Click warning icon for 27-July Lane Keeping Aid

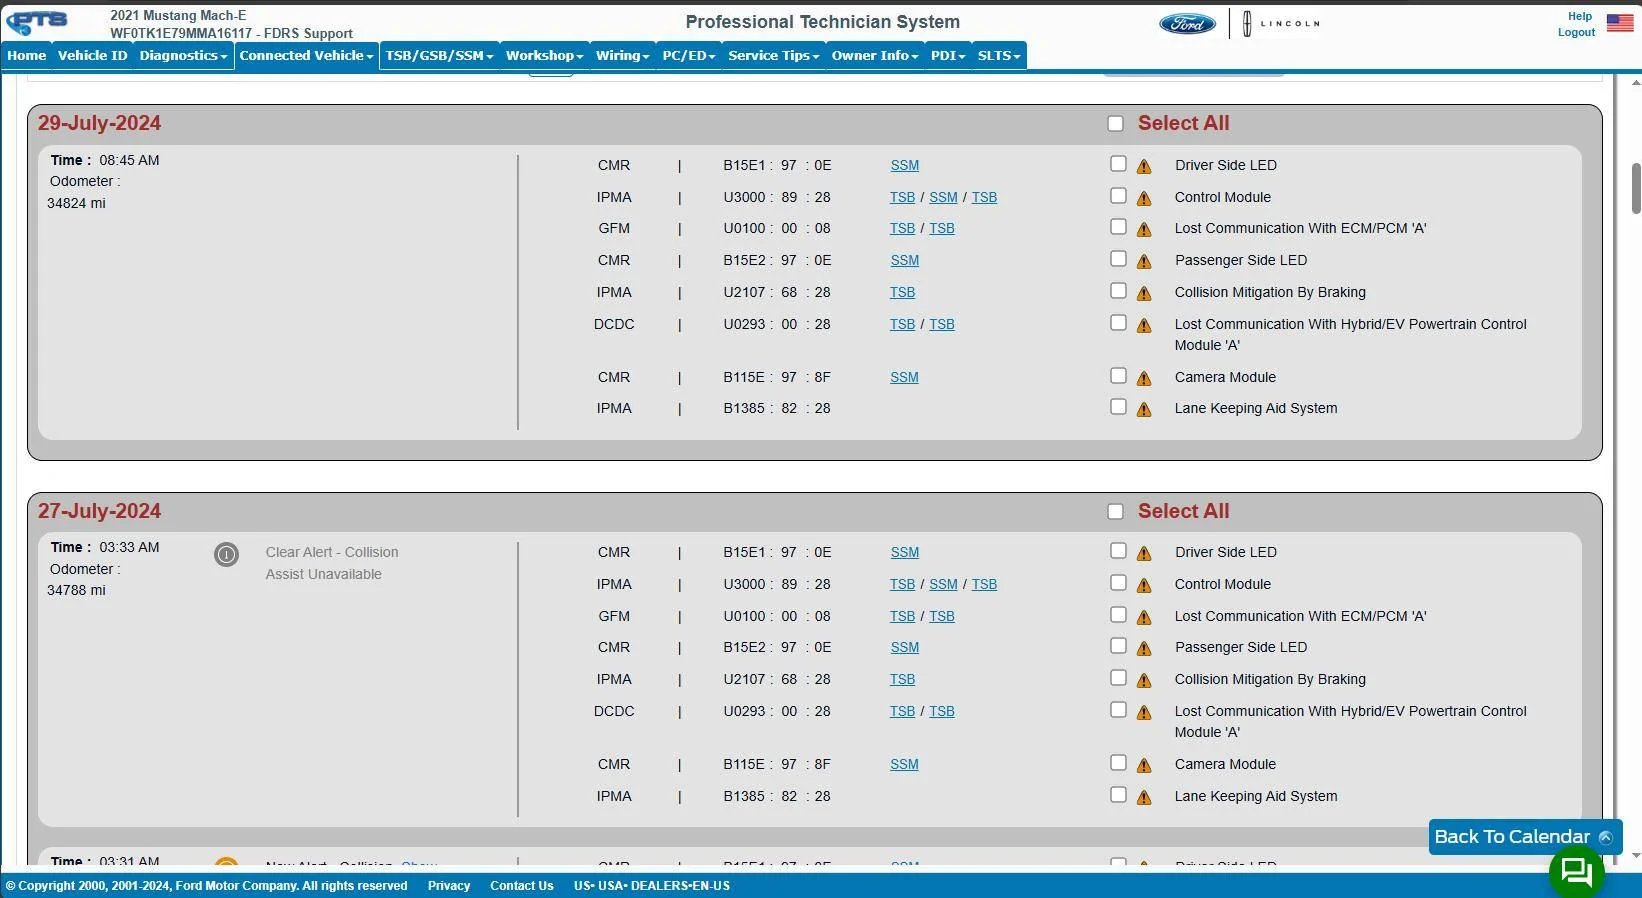click(x=1144, y=797)
